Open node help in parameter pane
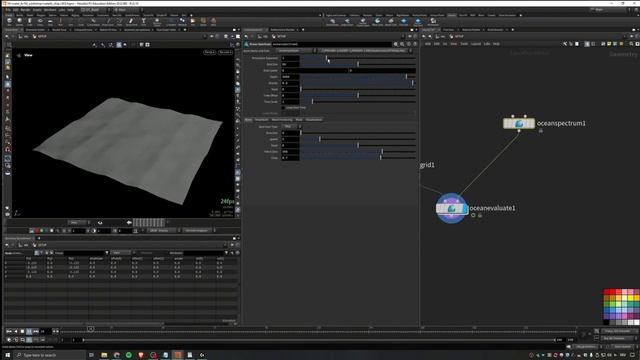Screen dimensions: 640x360 click(x=415, y=44)
